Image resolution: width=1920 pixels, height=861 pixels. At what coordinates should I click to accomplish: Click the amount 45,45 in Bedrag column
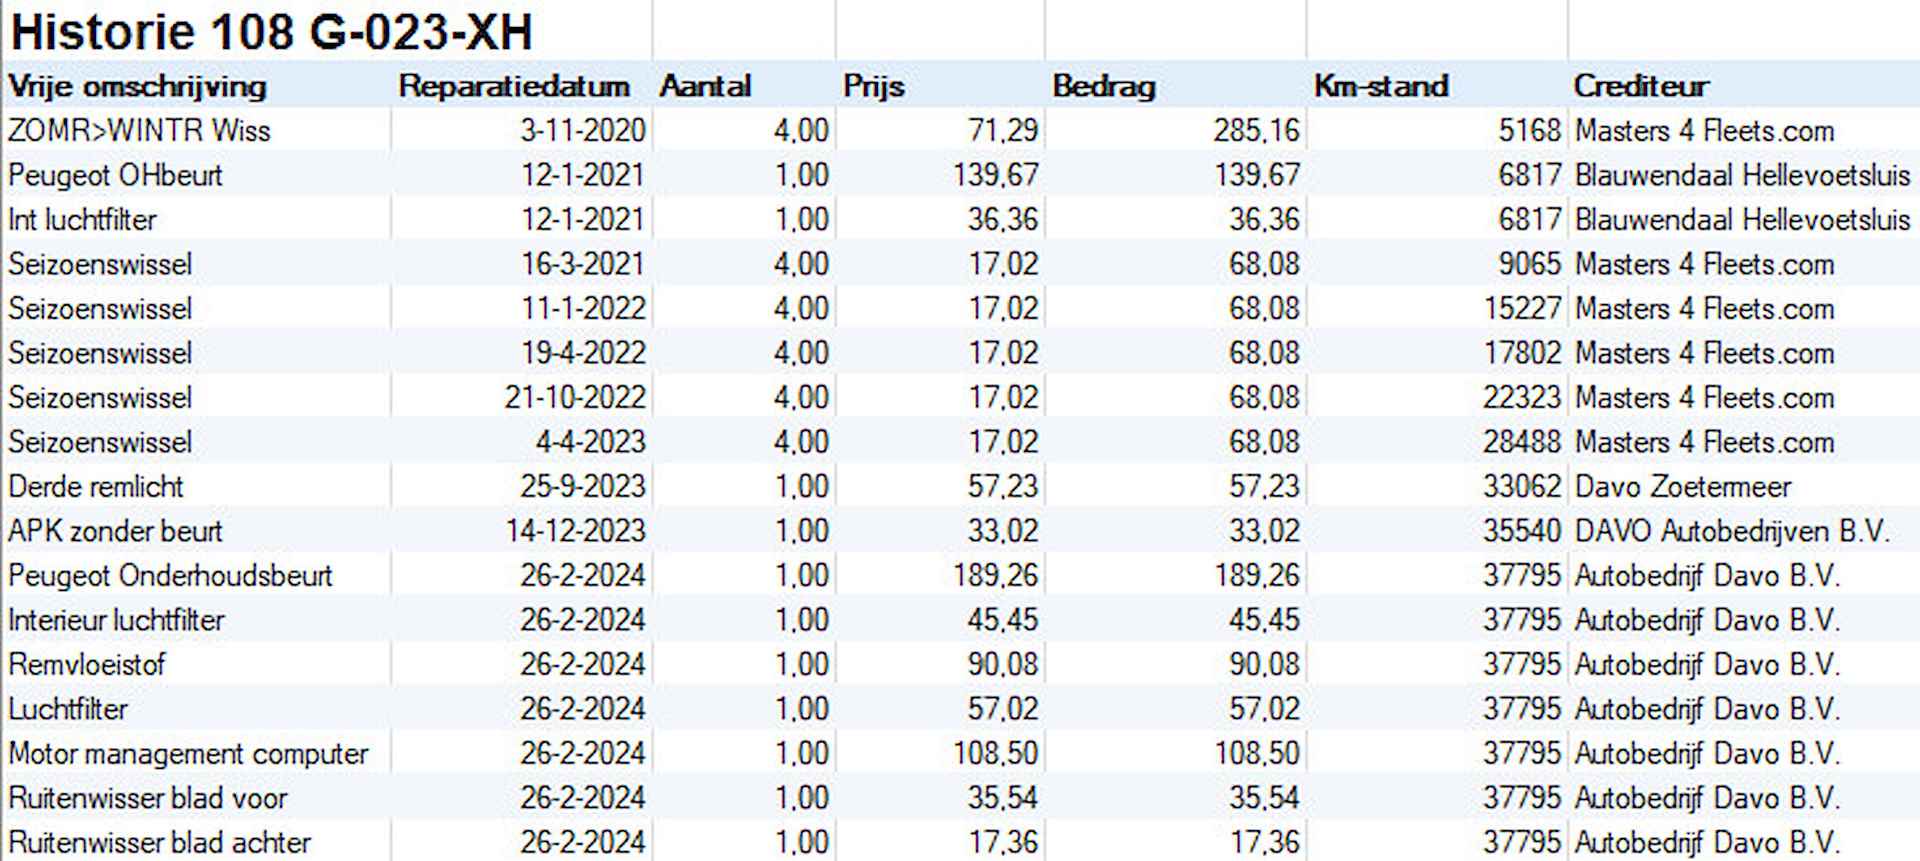[x=1264, y=620]
